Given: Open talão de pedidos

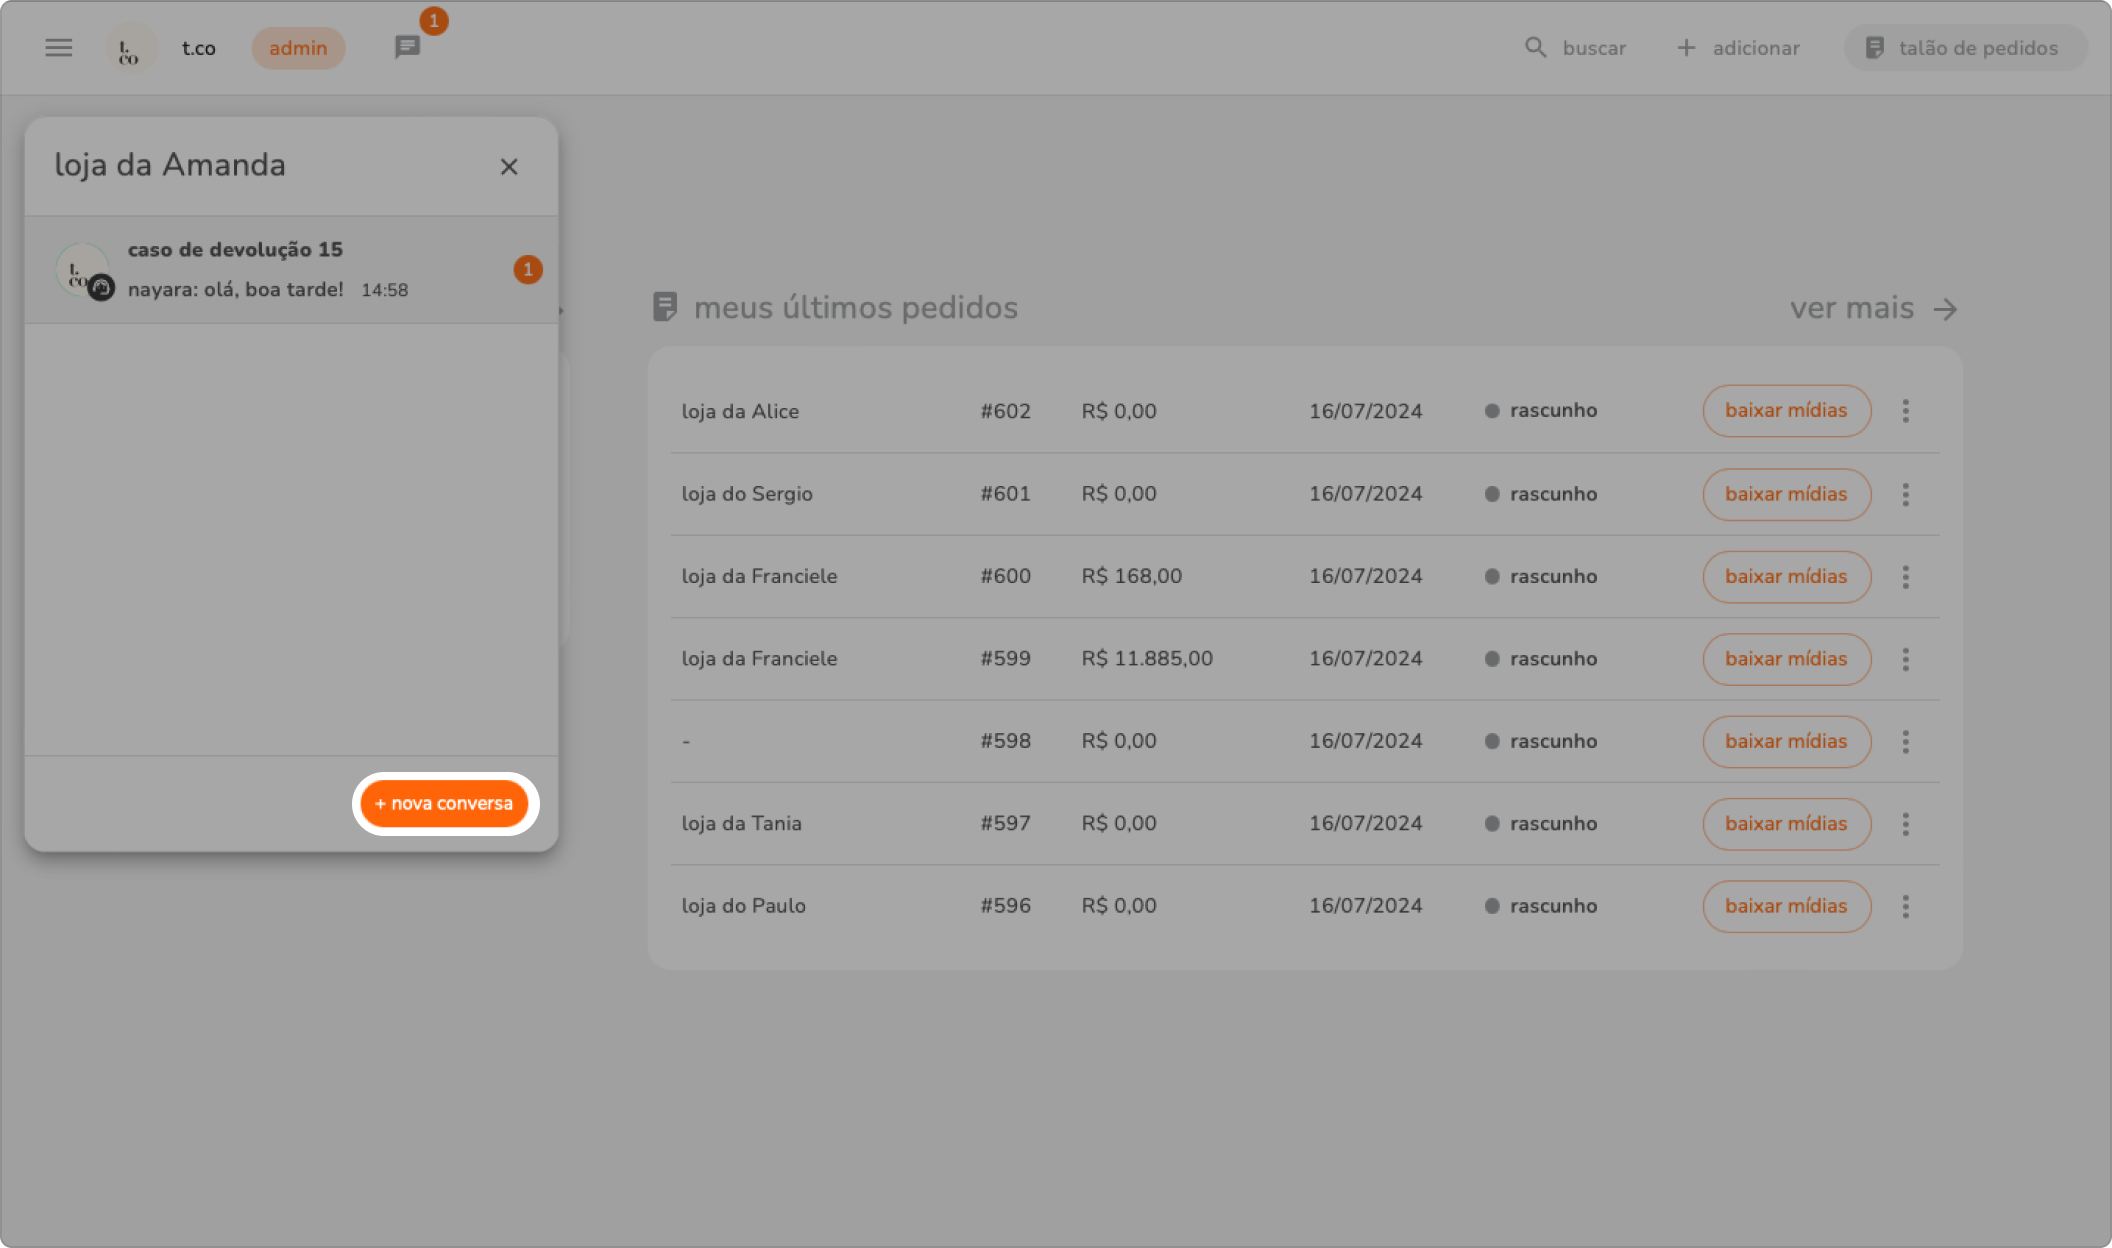Looking at the screenshot, I should tap(1964, 48).
